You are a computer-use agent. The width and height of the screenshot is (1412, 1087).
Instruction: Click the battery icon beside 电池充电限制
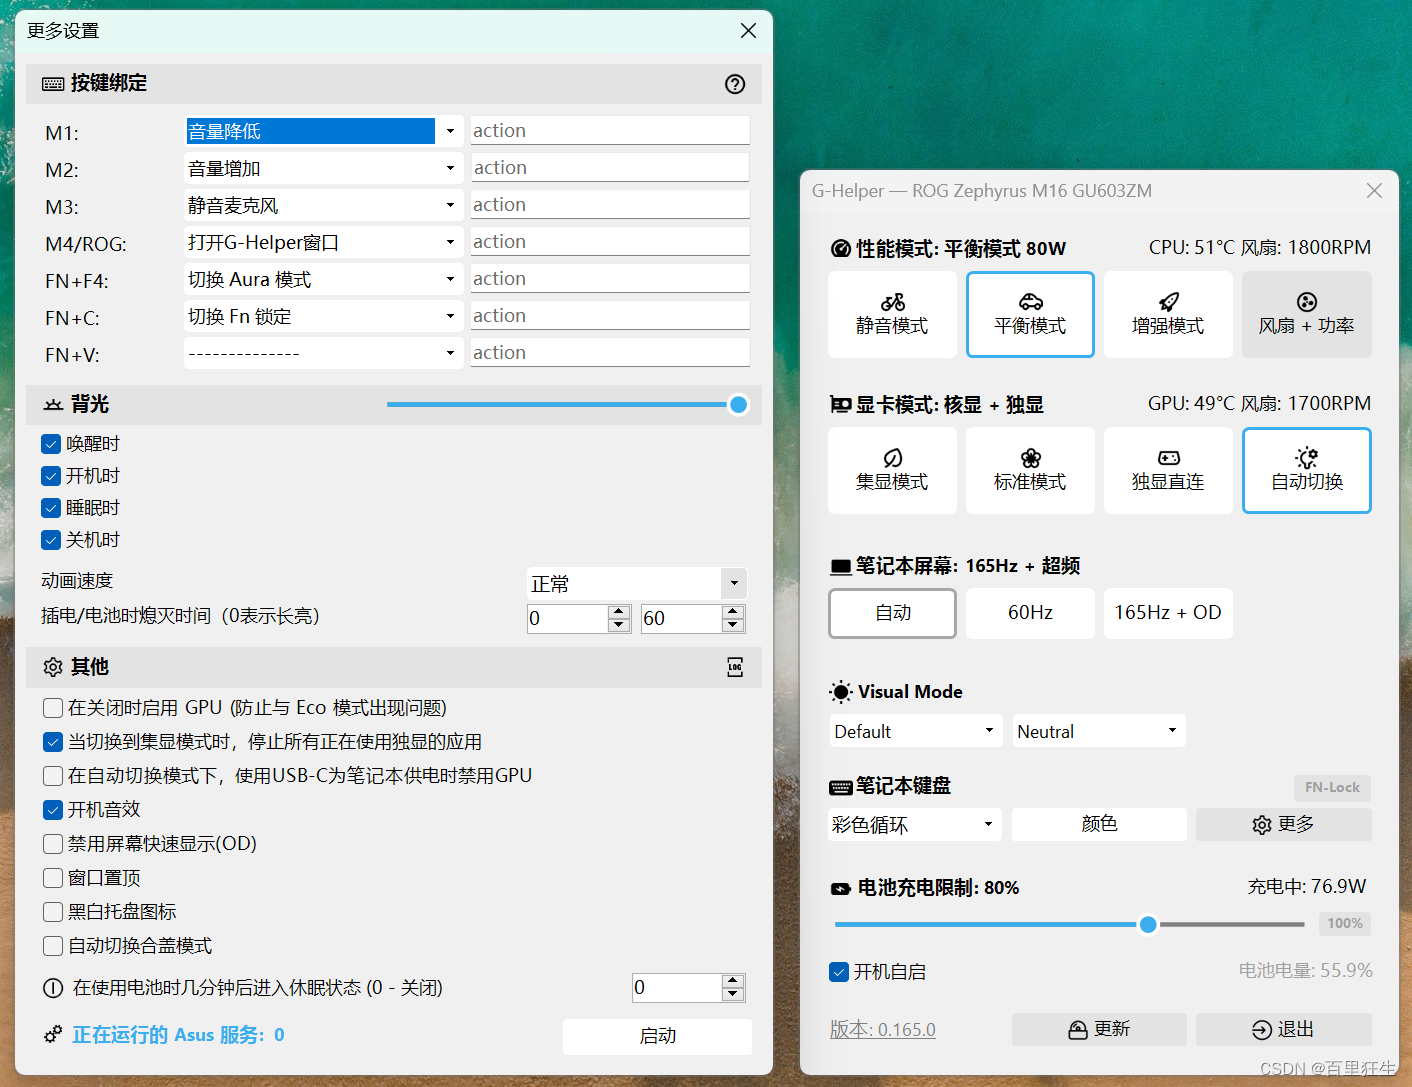tap(841, 888)
